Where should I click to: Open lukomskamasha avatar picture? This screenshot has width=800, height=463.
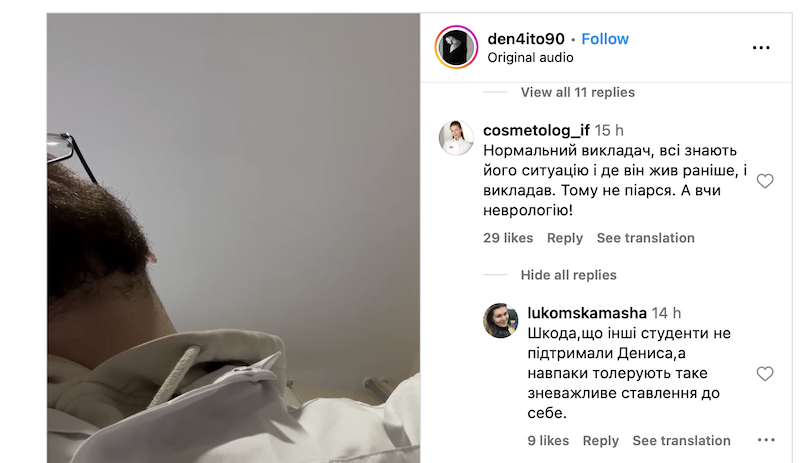[501, 321]
